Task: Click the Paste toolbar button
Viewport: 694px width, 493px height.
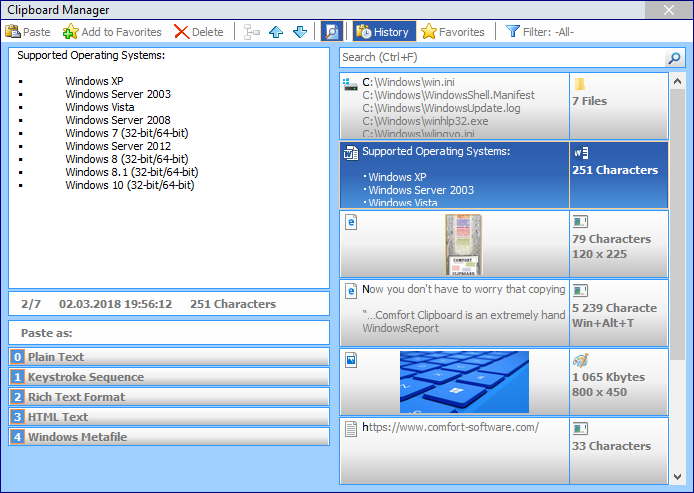Action: tap(28, 32)
